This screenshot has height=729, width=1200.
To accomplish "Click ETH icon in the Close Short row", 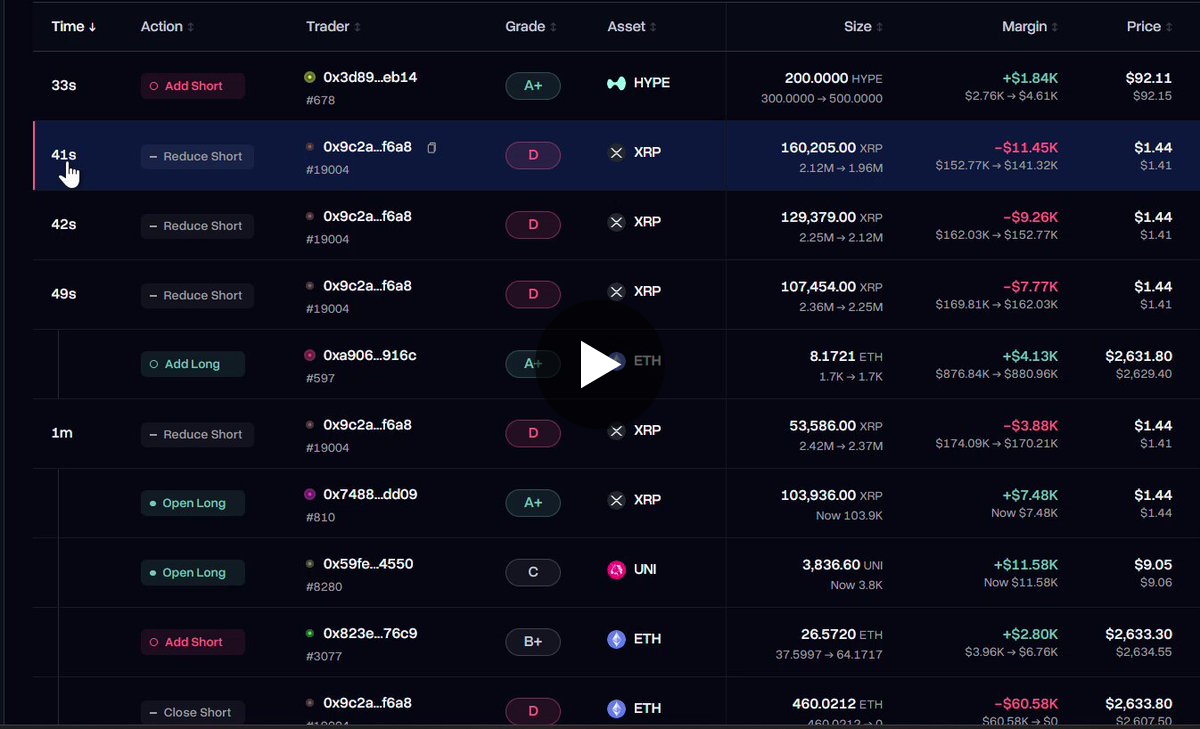I will [x=617, y=709].
